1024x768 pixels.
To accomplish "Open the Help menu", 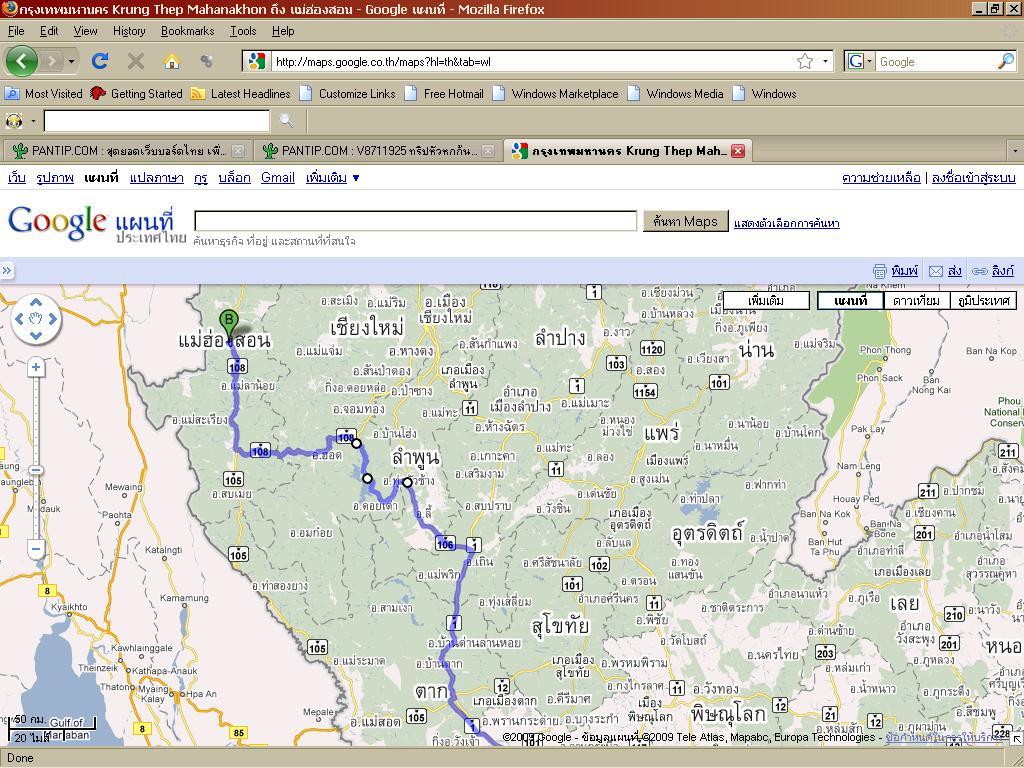I will pyautogui.click(x=283, y=31).
